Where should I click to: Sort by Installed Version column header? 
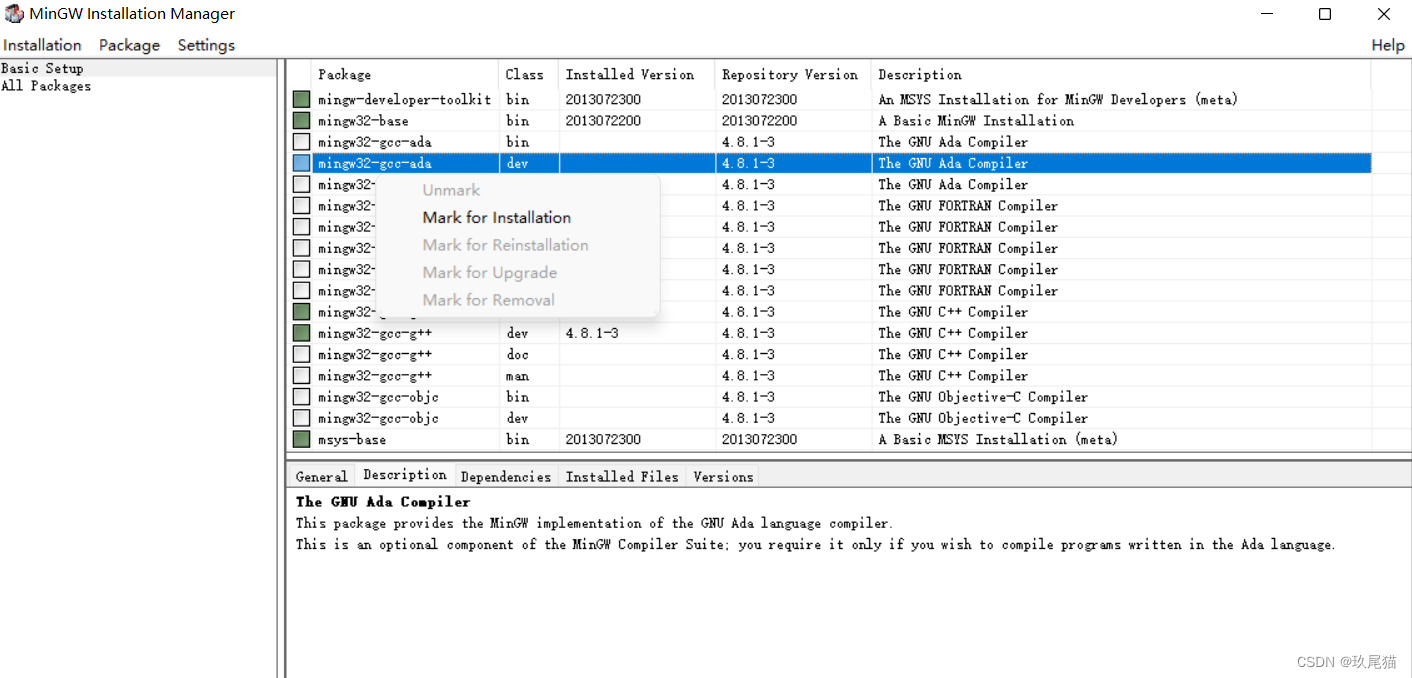click(x=636, y=74)
